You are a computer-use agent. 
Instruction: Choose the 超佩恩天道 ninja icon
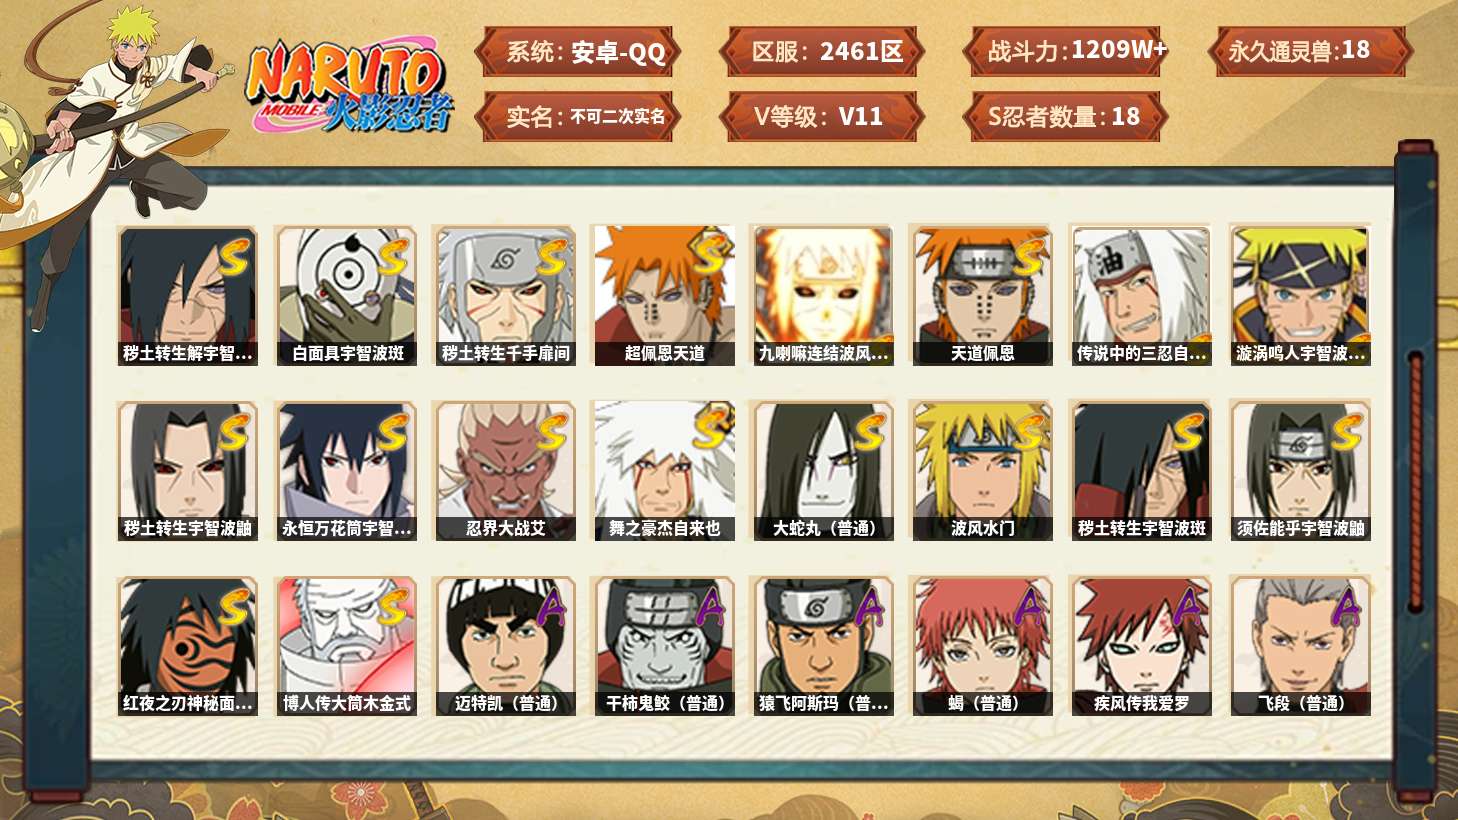coord(664,295)
